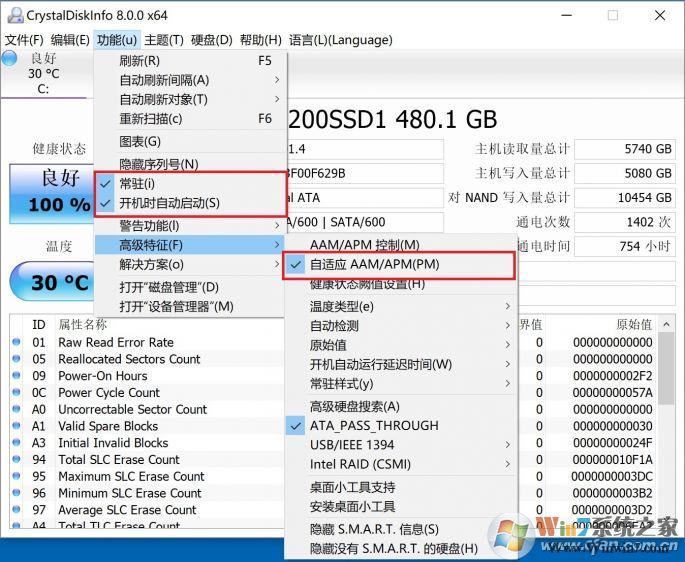Select the C: drive tab showing 良好 30 °C
This screenshot has height=562, width=685.
pos(43,73)
